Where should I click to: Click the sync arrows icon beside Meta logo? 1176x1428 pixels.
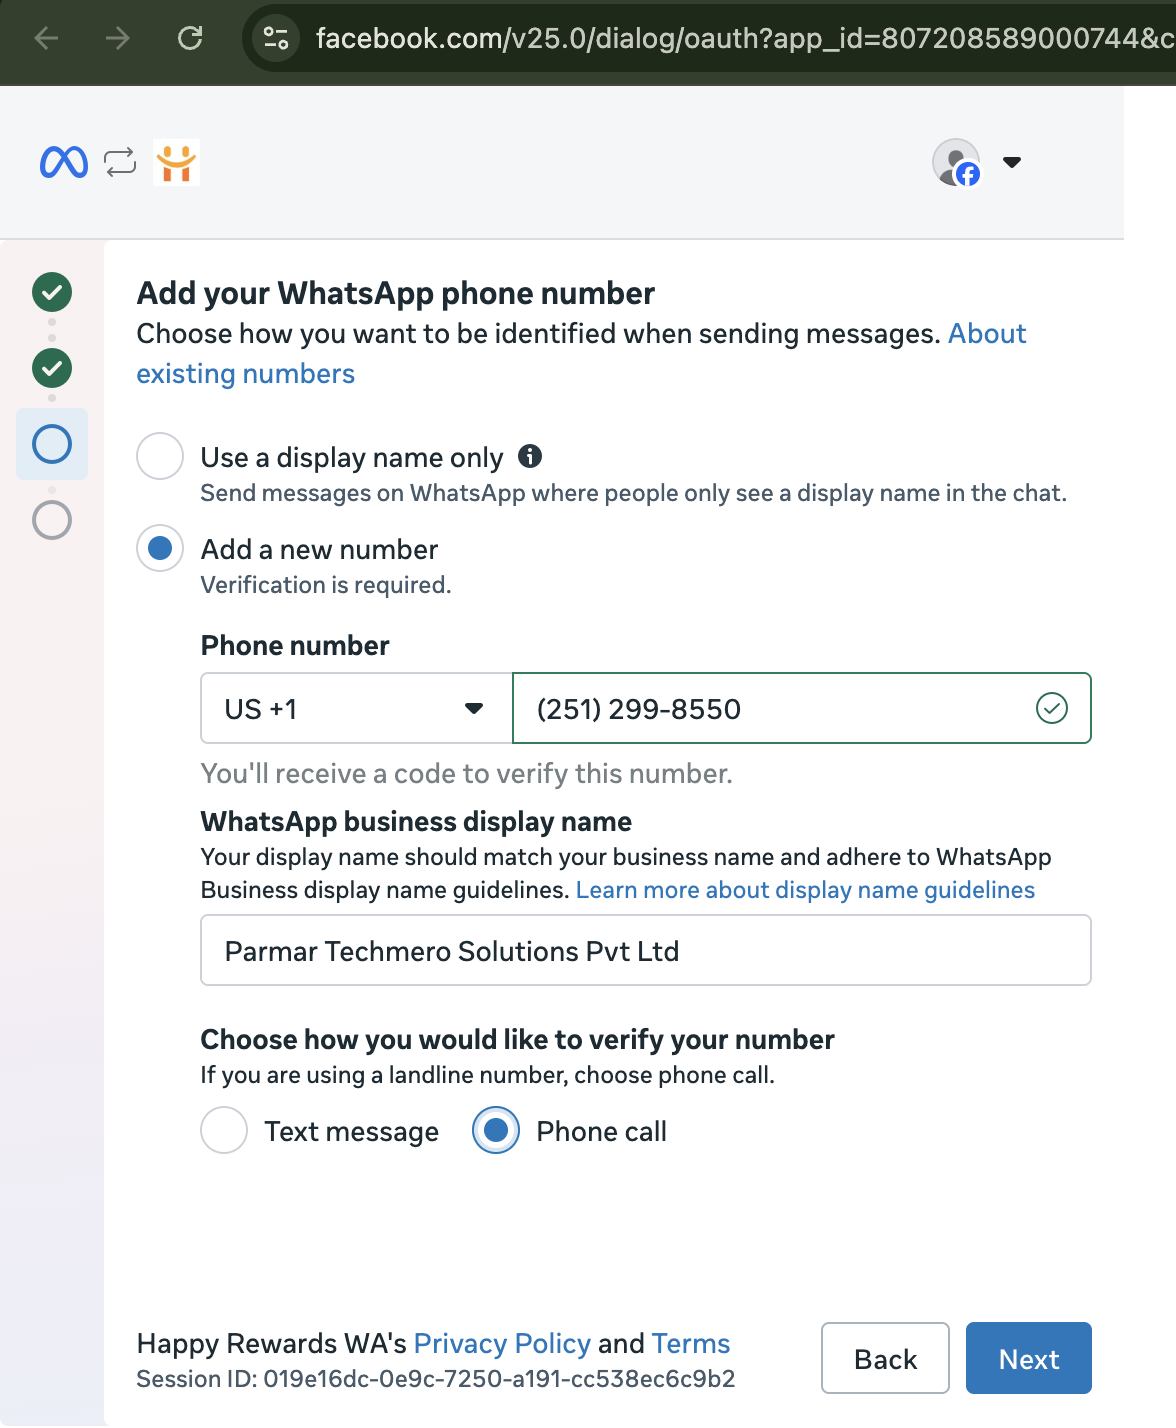(x=120, y=162)
